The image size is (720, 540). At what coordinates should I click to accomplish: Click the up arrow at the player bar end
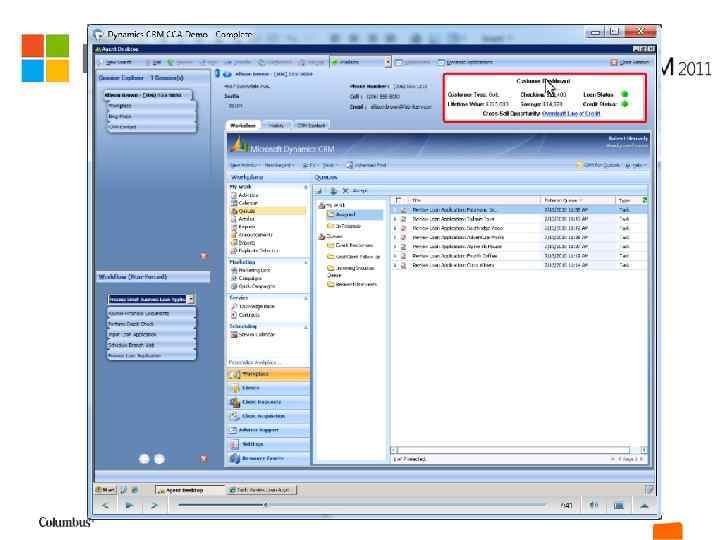point(644,506)
